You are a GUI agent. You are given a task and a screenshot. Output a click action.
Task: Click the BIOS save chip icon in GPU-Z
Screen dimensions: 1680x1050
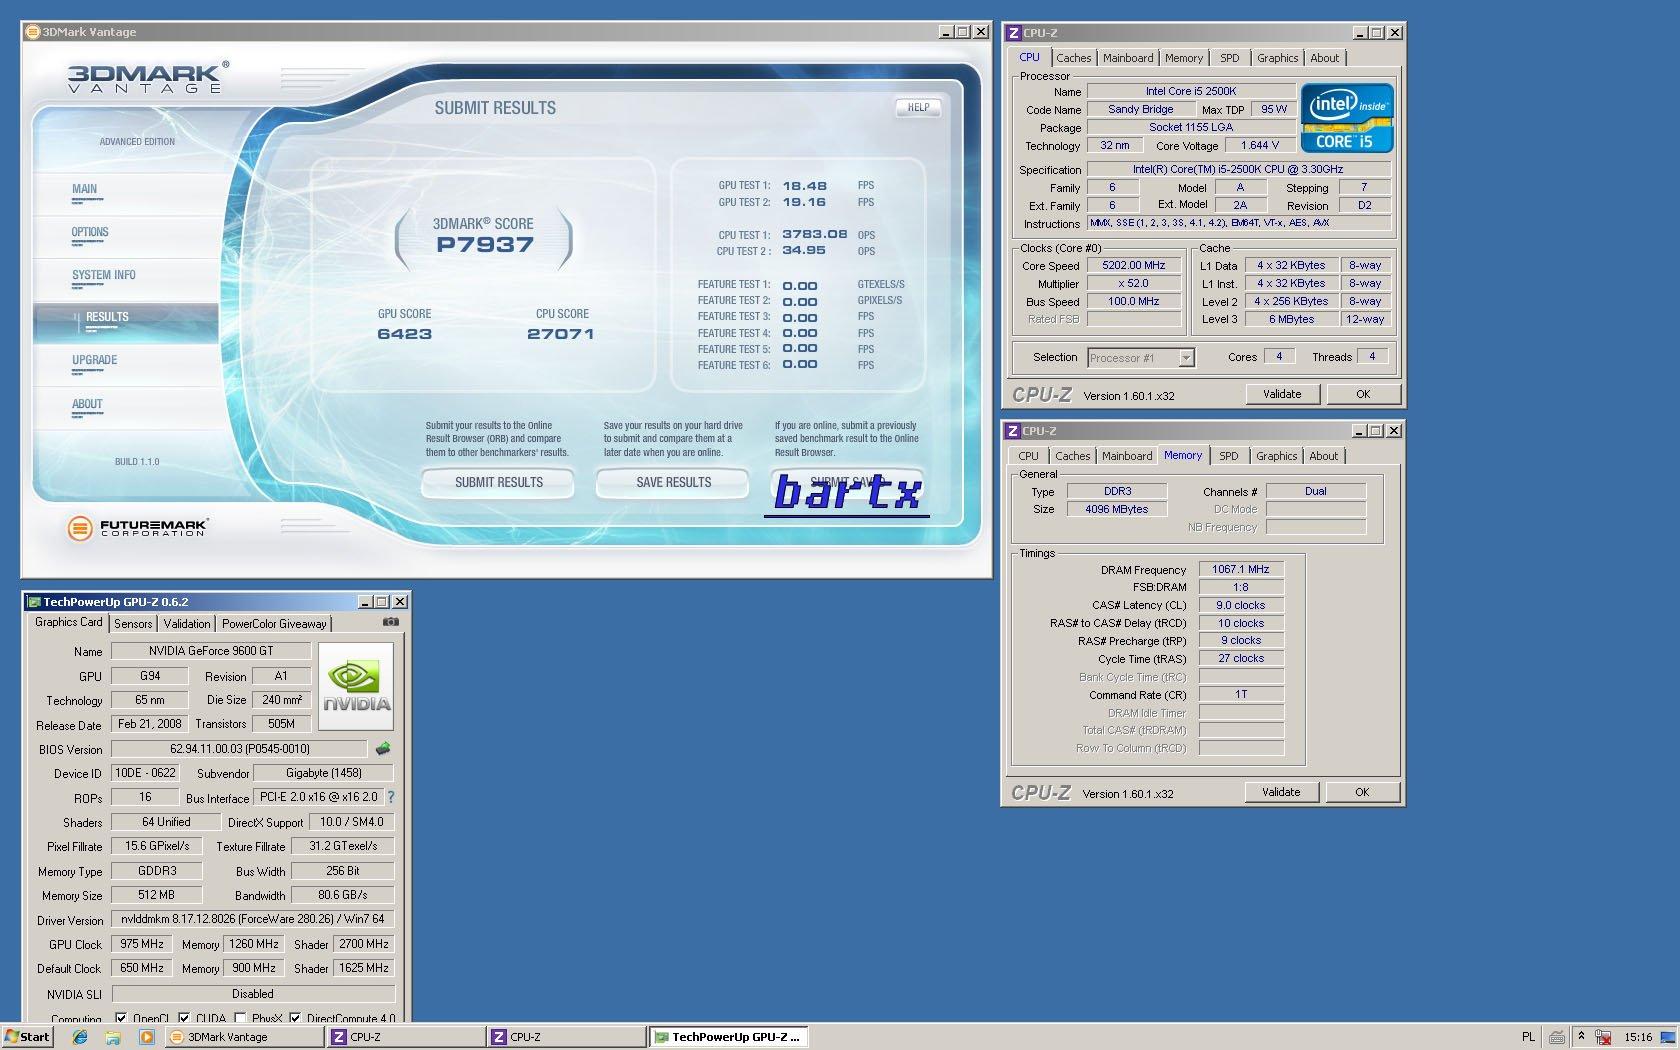coord(383,748)
